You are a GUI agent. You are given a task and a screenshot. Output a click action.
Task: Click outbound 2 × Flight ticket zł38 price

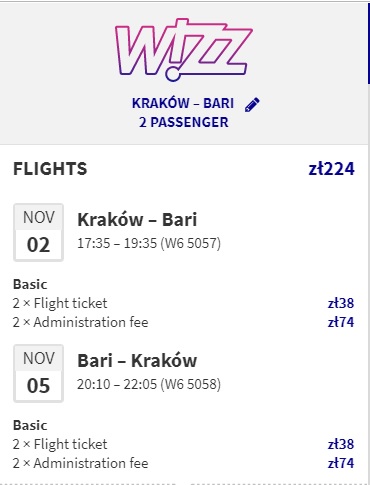[x=341, y=303]
